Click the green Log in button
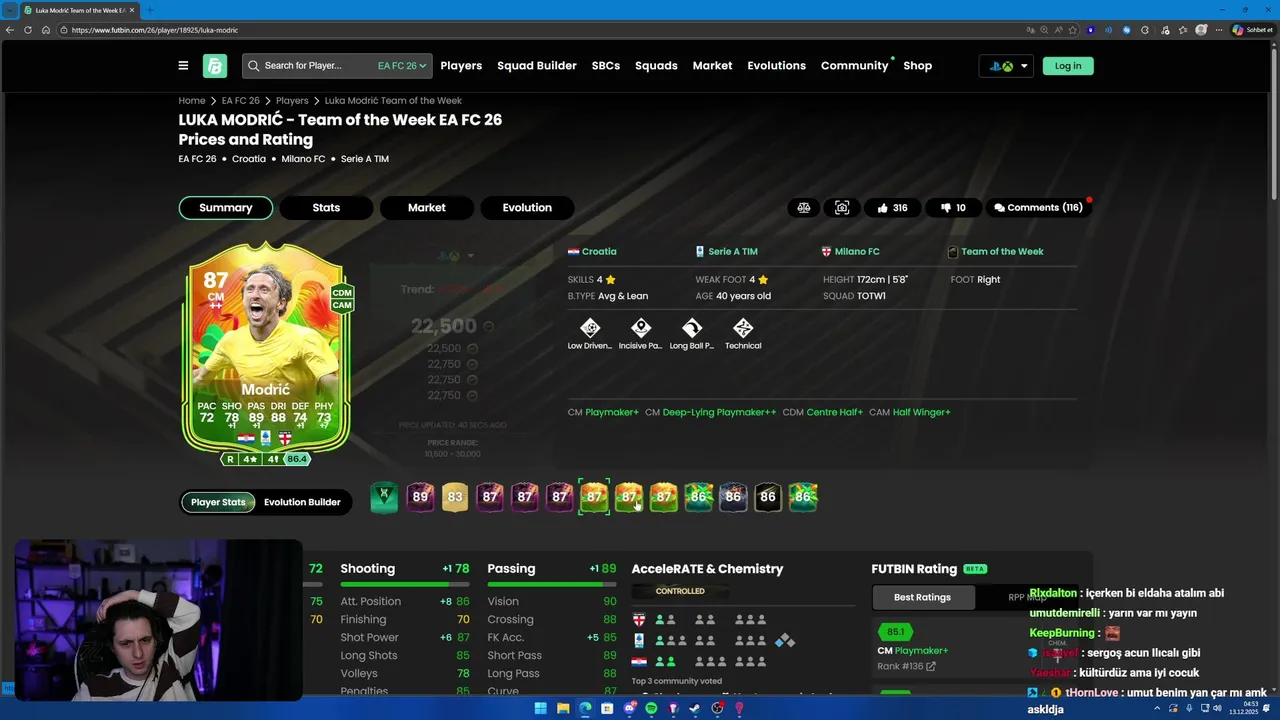This screenshot has height=720, width=1280. (x=1068, y=66)
